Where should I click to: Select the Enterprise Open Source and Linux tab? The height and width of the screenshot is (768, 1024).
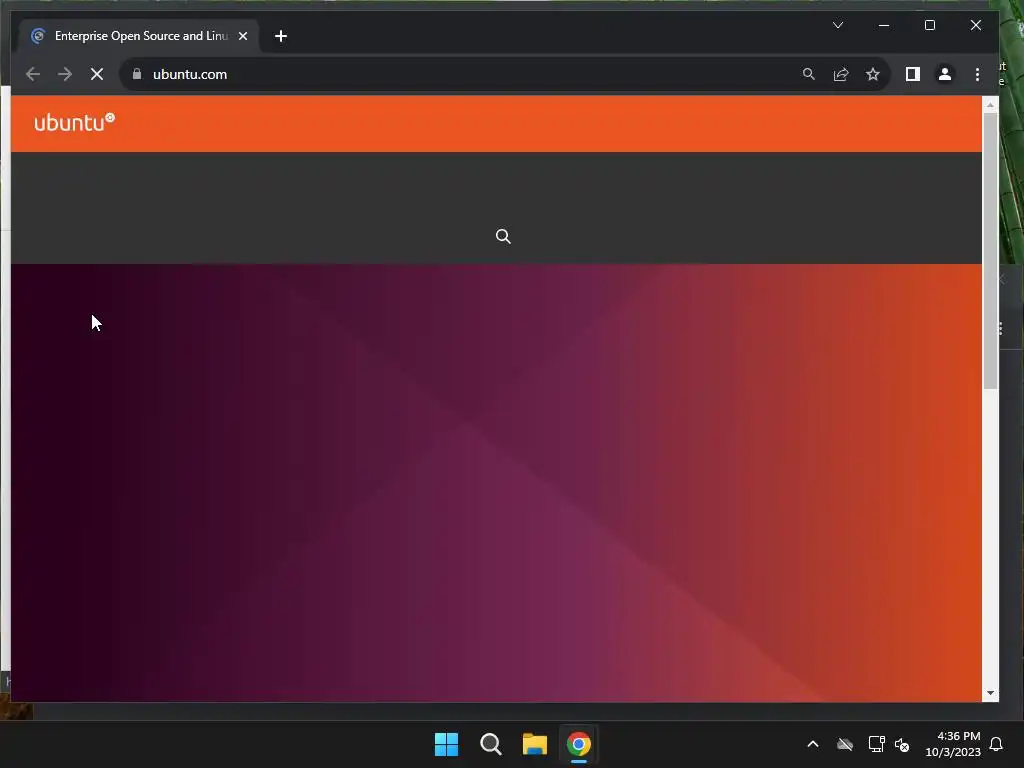coord(140,36)
